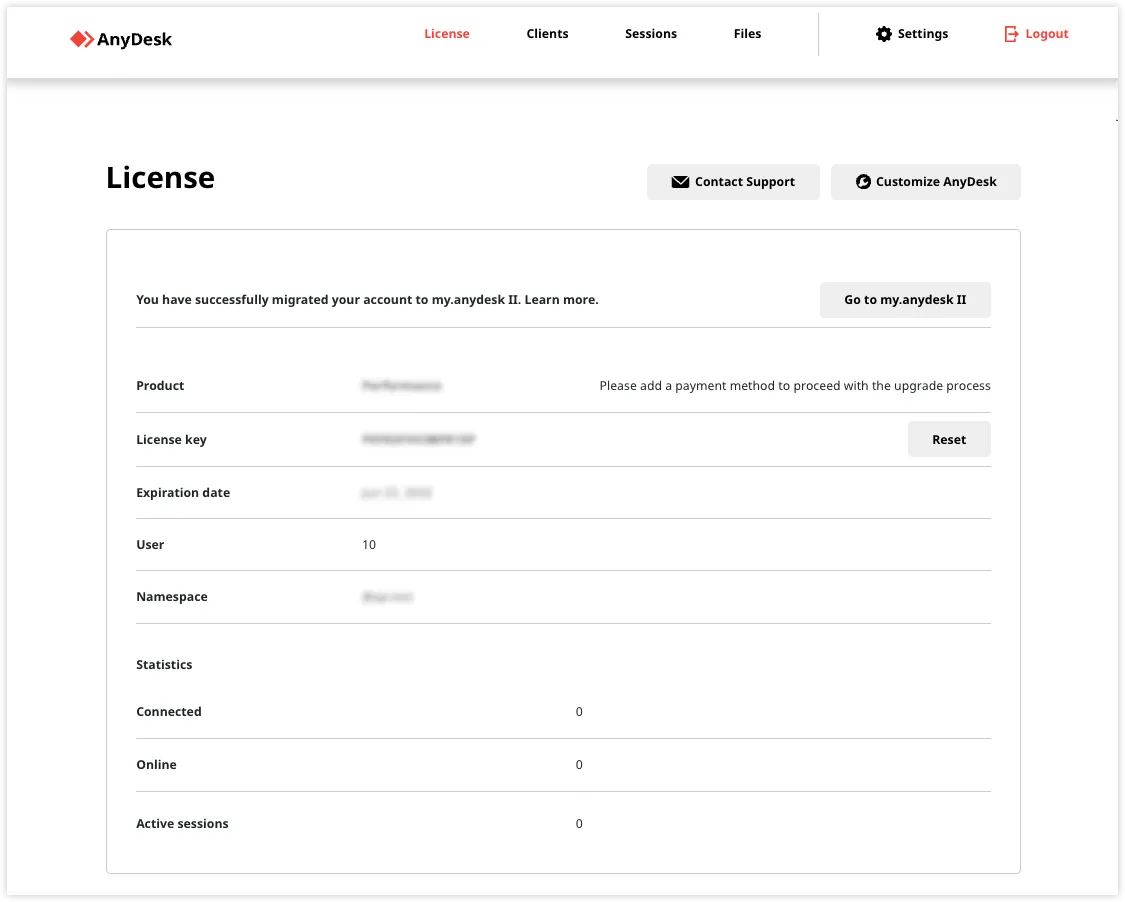Click the Expiration date value
This screenshot has width=1125, height=902.
pos(396,492)
